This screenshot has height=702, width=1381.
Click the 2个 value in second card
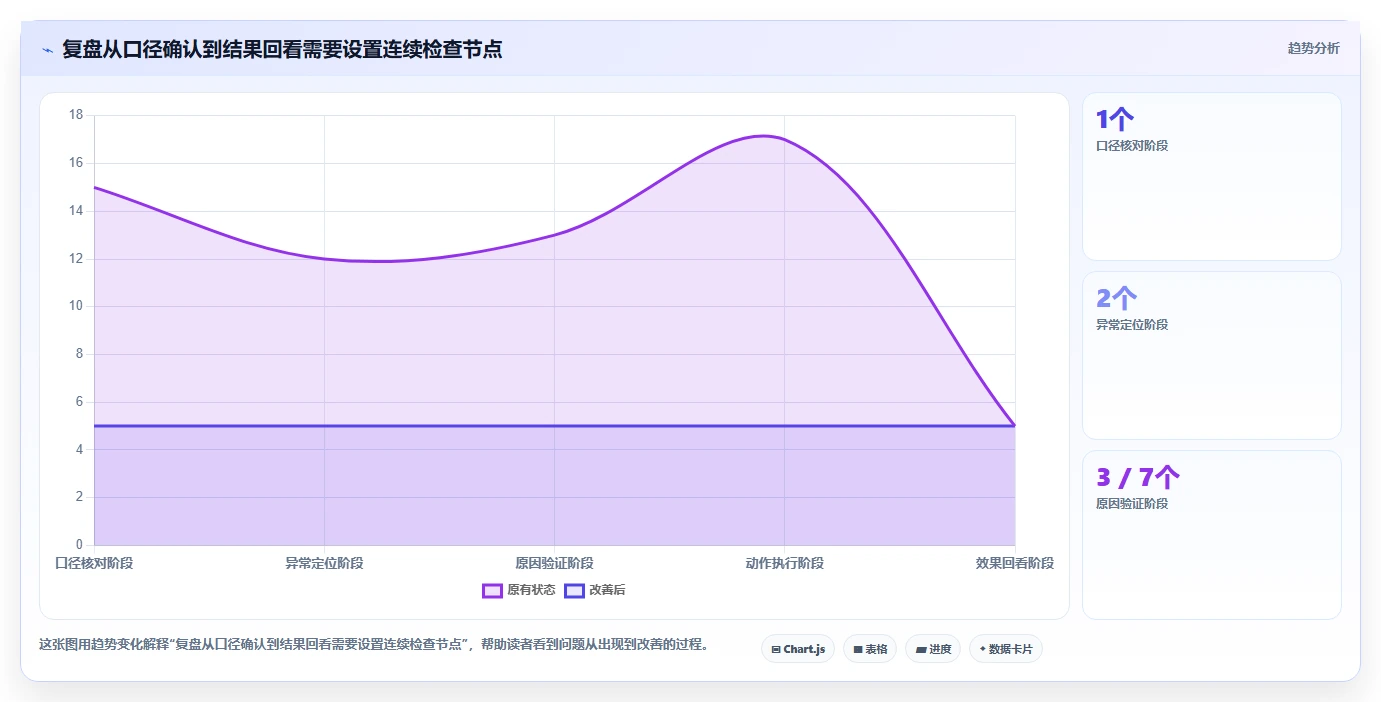[x=1117, y=299]
